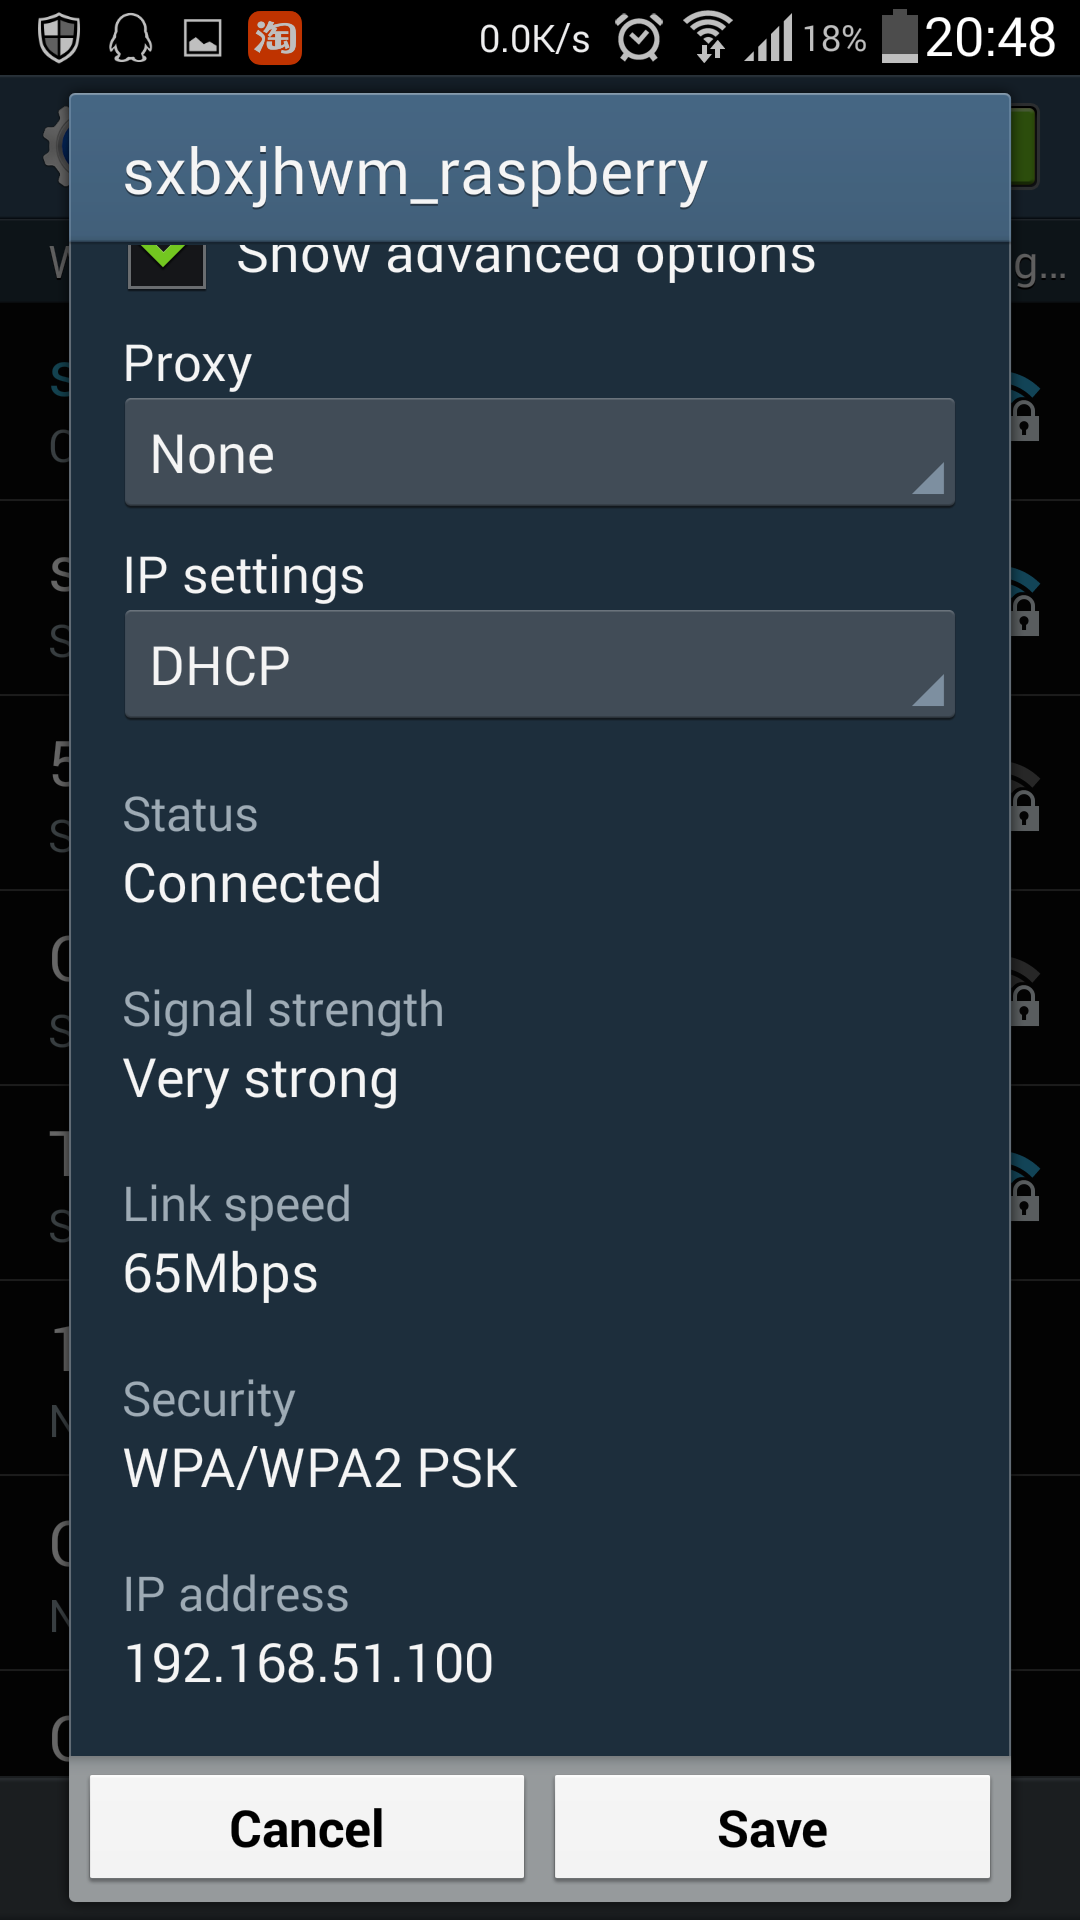Tap the battery status icon
Screen dimensions: 1080x1920
tap(899, 36)
